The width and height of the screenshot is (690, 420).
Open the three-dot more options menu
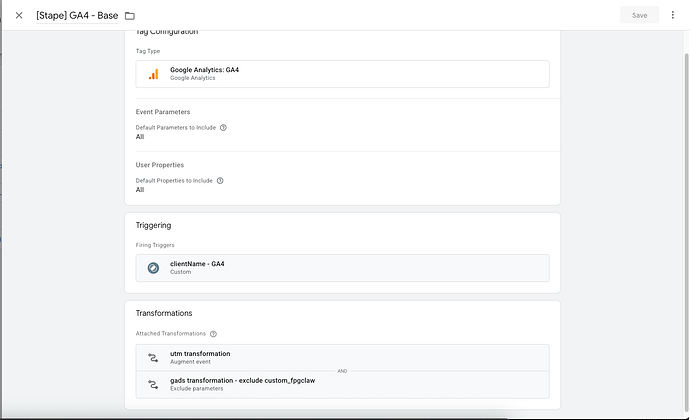(x=672, y=15)
